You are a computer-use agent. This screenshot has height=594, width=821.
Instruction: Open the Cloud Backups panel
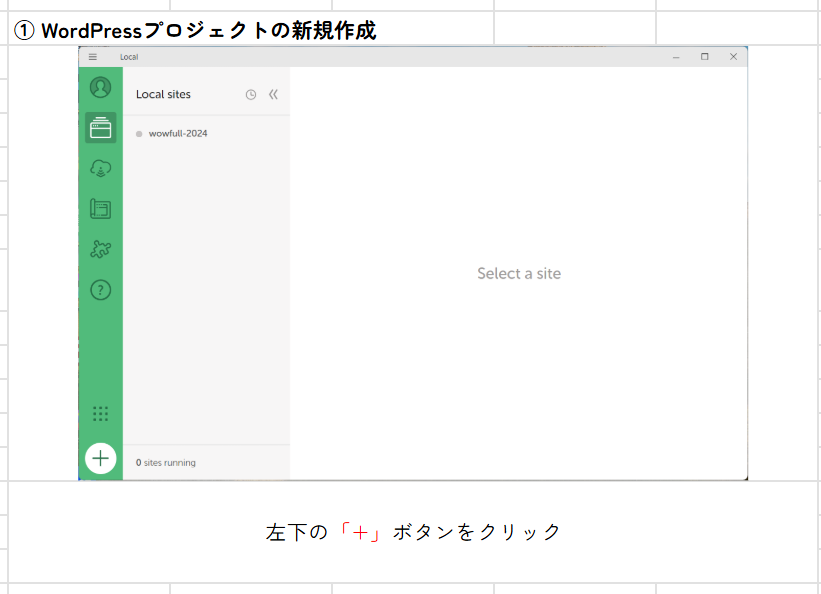[x=100, y=168]
